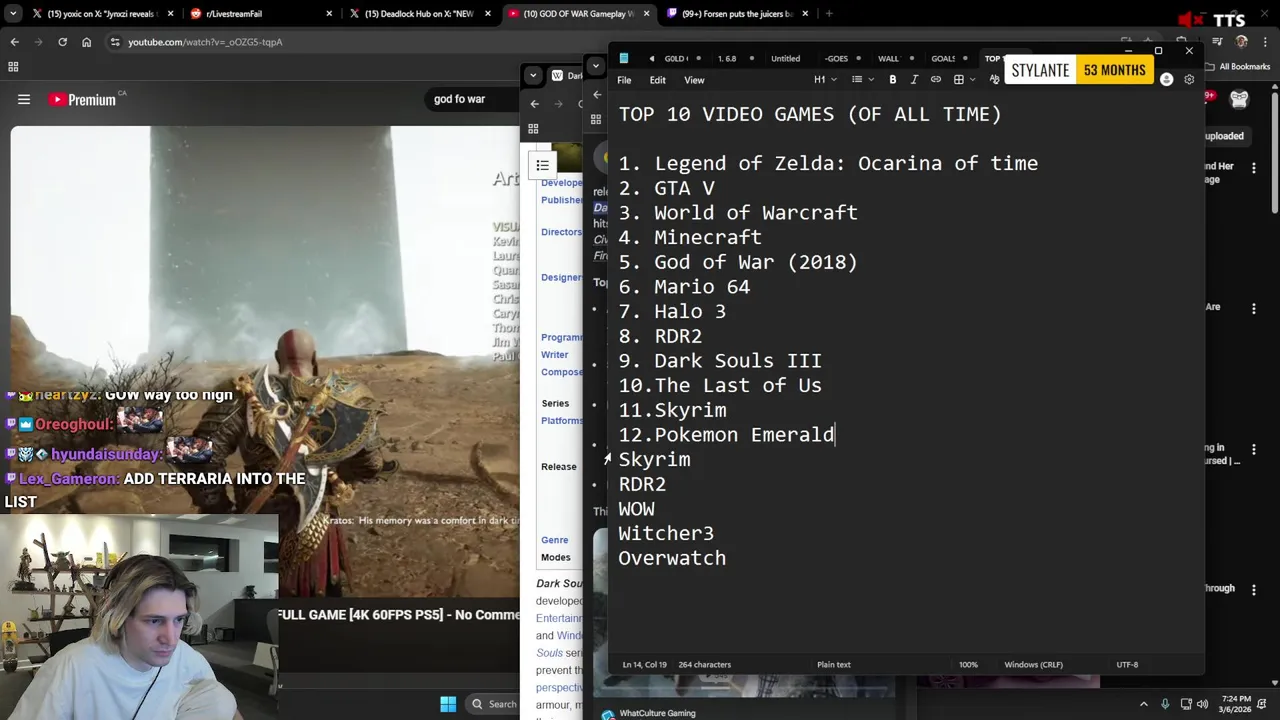Switch to the 1.6.8 Notepad tab
The image size is (1280, 720).
point(727,58)
